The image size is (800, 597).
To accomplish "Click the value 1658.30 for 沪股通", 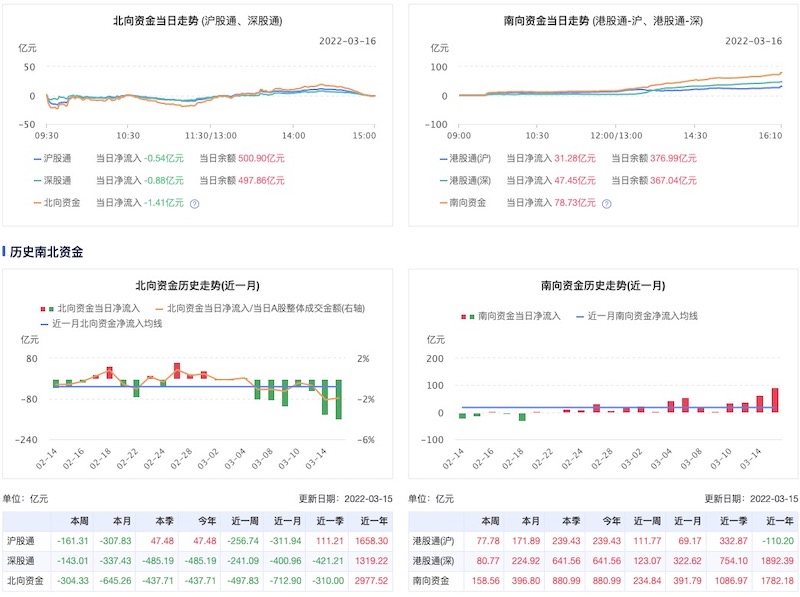I will tap(371, 541).
